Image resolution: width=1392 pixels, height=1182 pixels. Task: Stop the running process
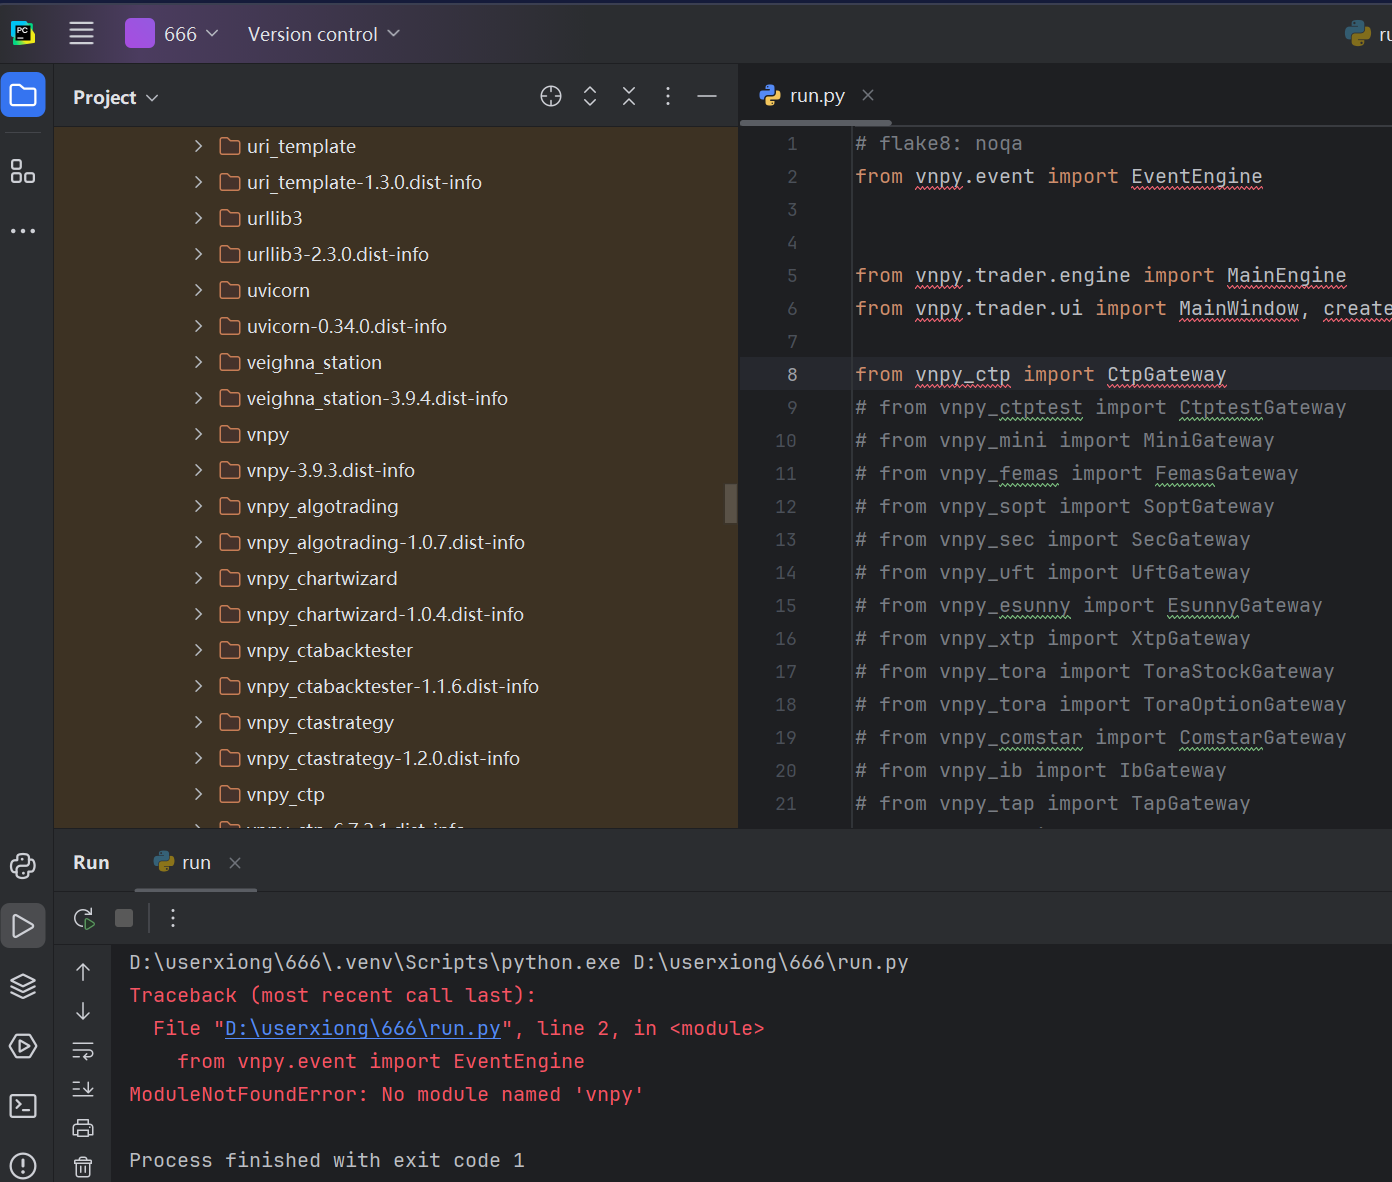pyautogui.click(x=124, y=918)
